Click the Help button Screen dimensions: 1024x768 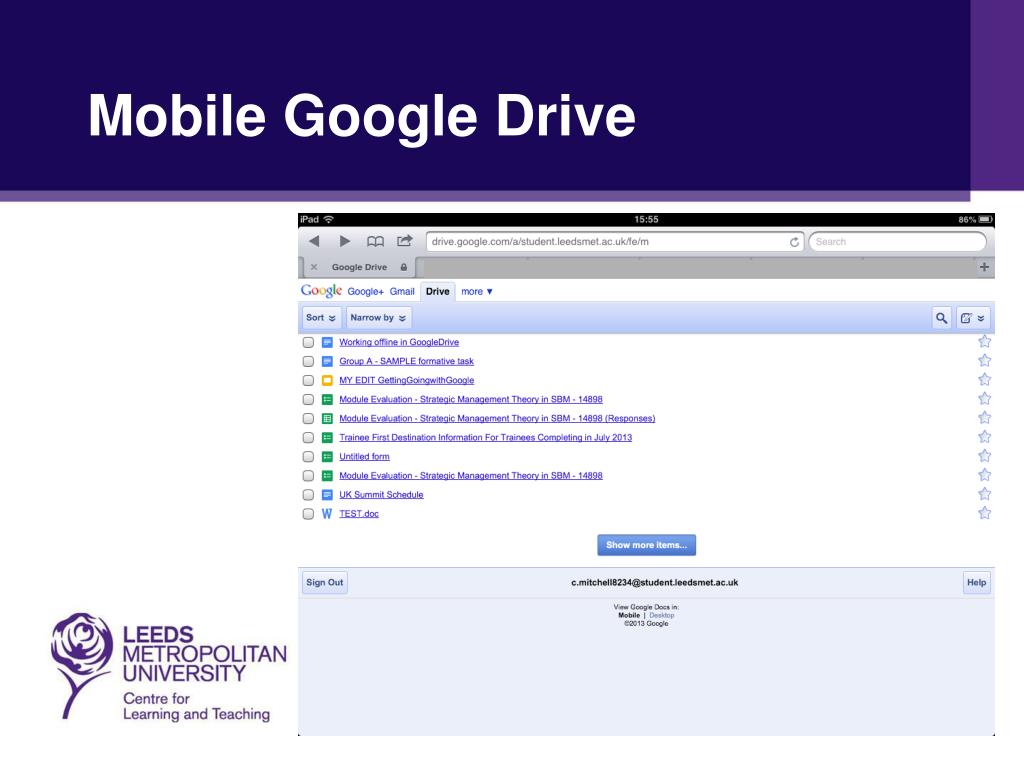click(x=976, y=583)
